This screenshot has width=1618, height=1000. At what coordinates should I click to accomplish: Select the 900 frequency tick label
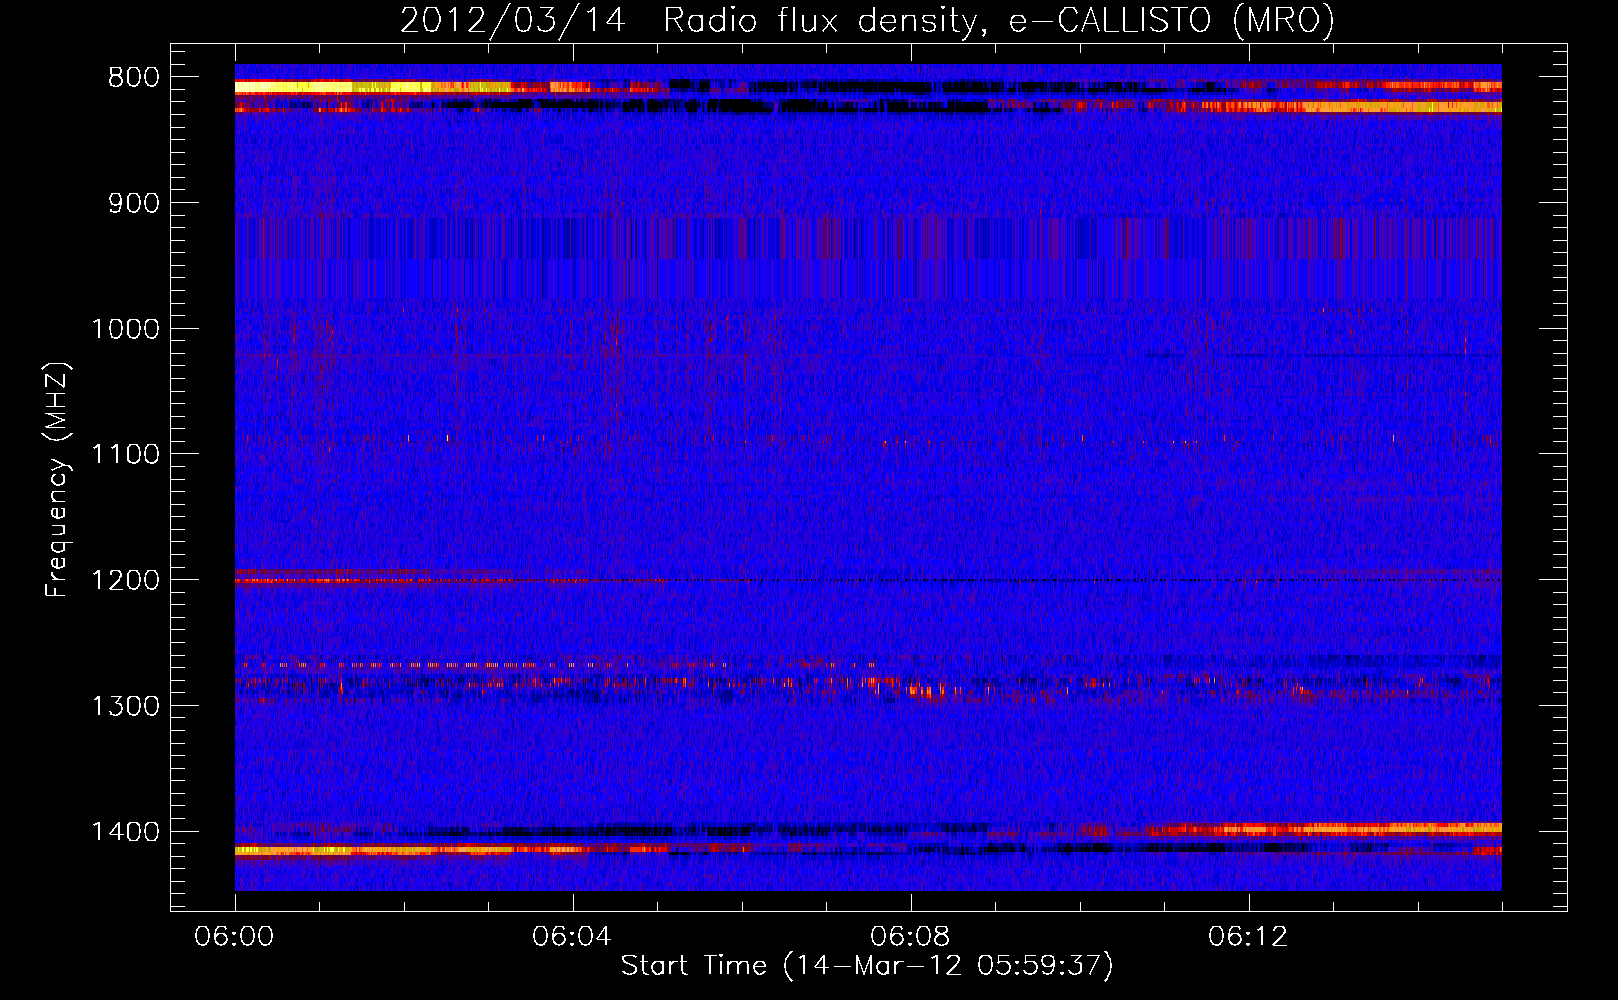pos(132,204)
